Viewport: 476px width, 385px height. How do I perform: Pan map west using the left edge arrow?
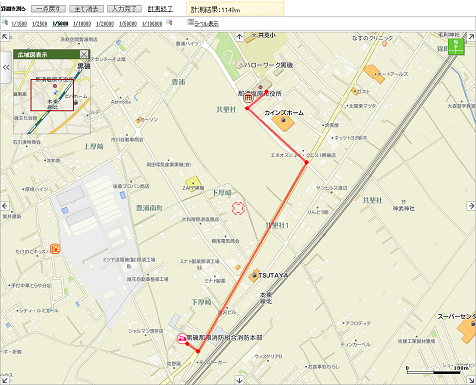(x=5, y=206)
